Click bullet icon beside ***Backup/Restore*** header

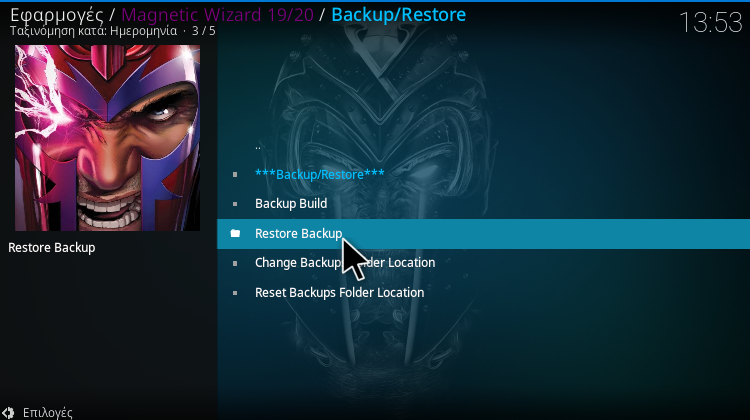click(x=235, y=175)
